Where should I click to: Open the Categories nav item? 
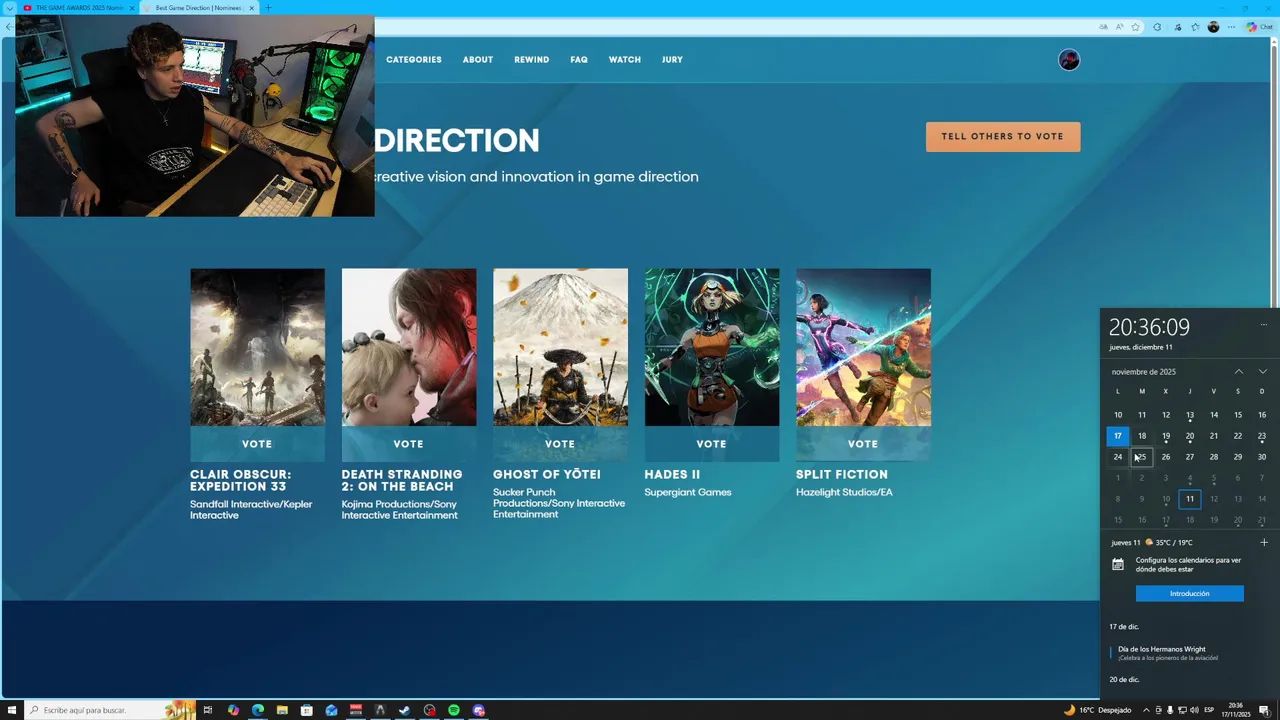tap(414, 60)
